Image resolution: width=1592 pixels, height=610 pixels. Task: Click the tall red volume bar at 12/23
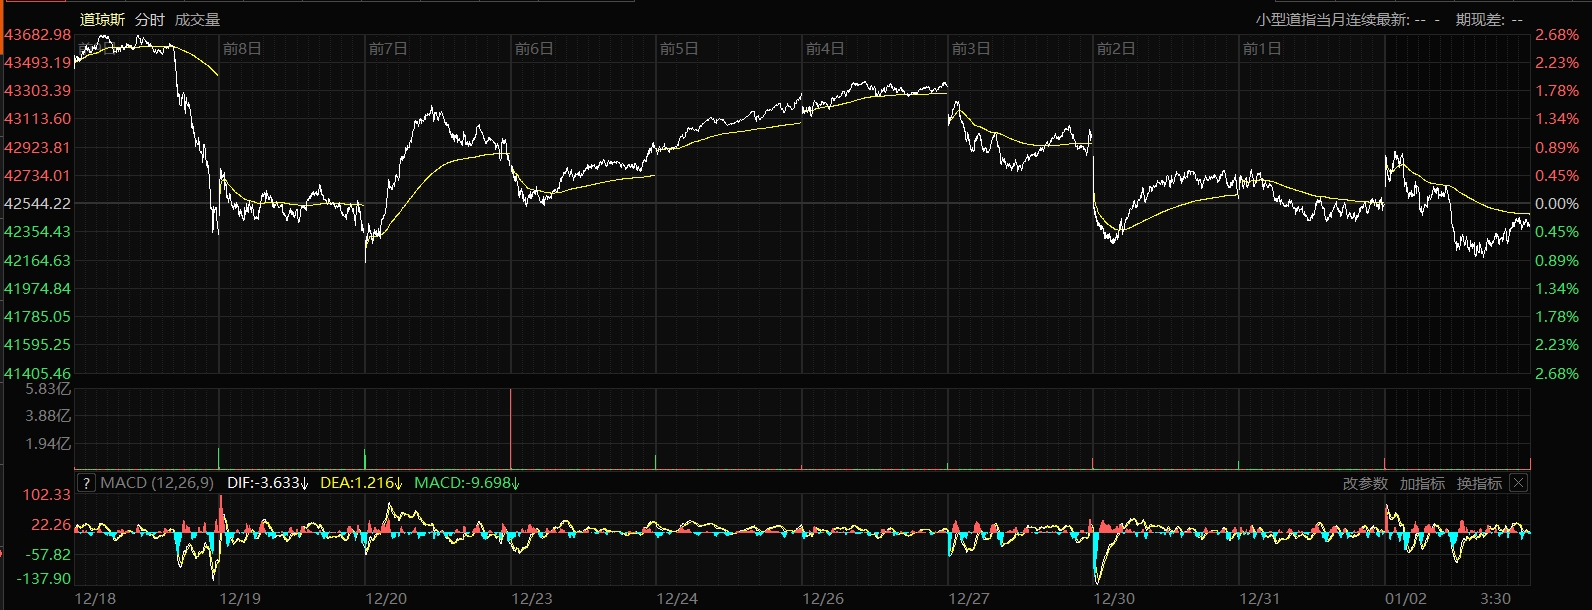tap(511, 428)
